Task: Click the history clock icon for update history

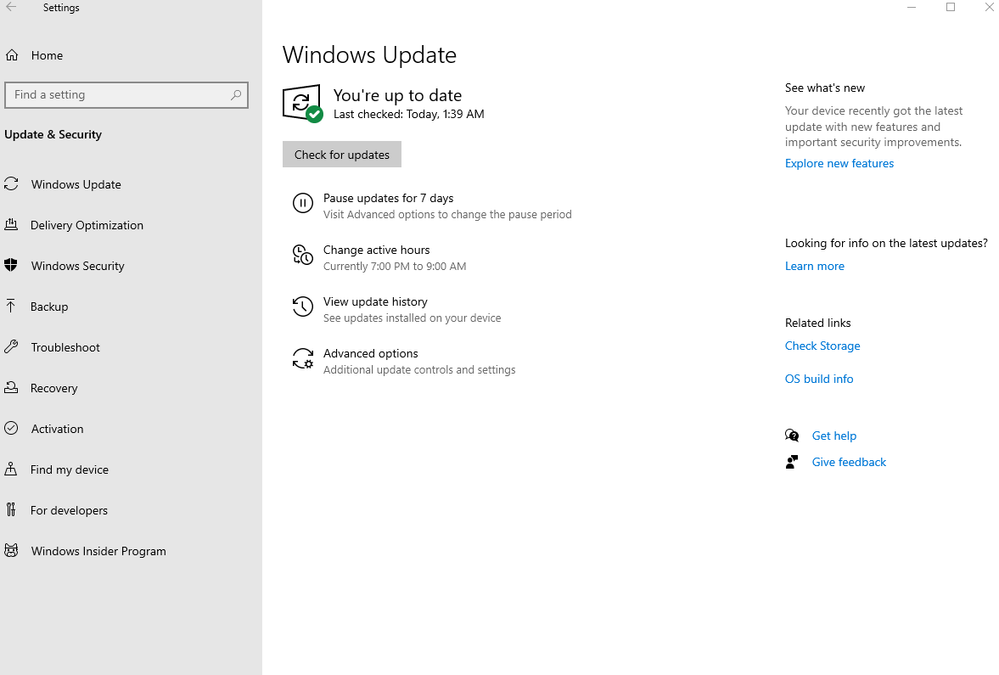Action: [x=303, y=307]
